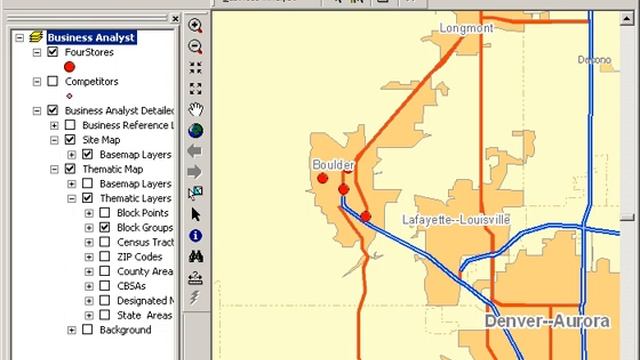640x360 pixels.
Task: Enable the State Areas layer
Action: click(105, 315)
